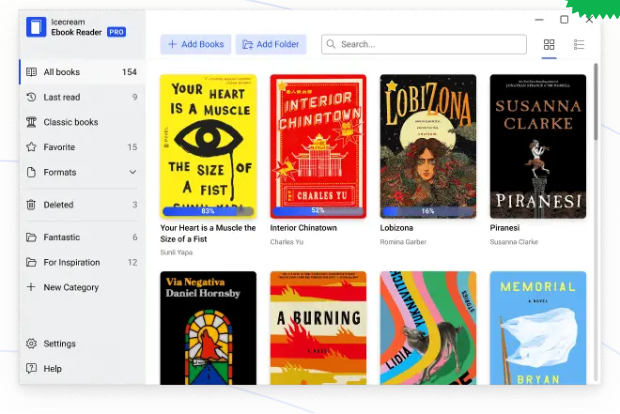This screenshot has height=414, width=620.
Task: Open the For Inspiration category
Action: (82, 262)
